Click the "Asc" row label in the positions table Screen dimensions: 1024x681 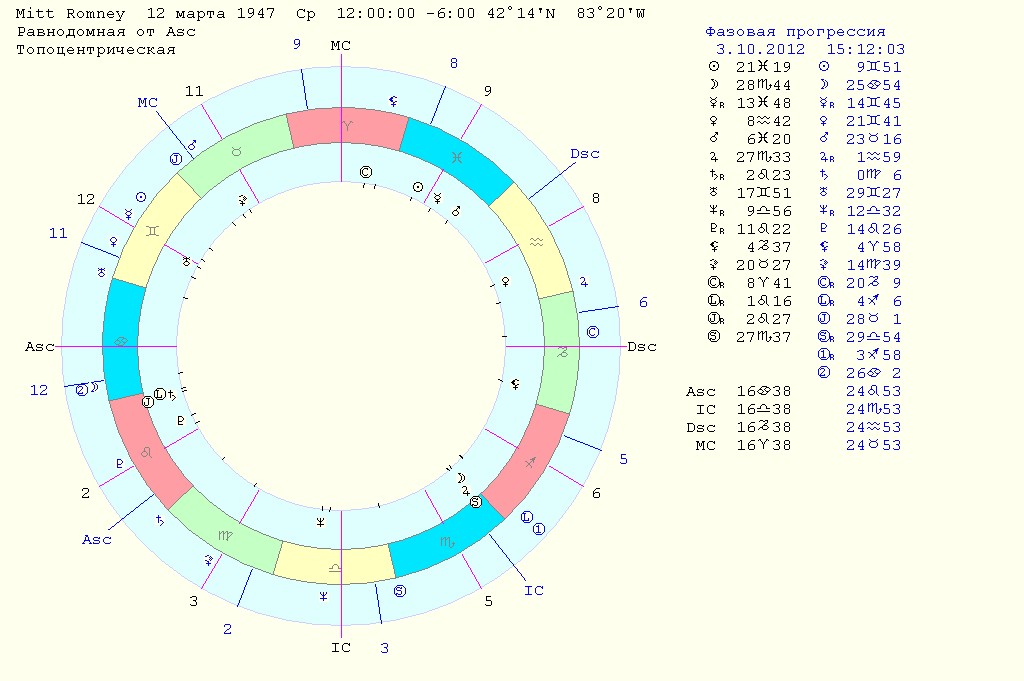coord(700,392)
